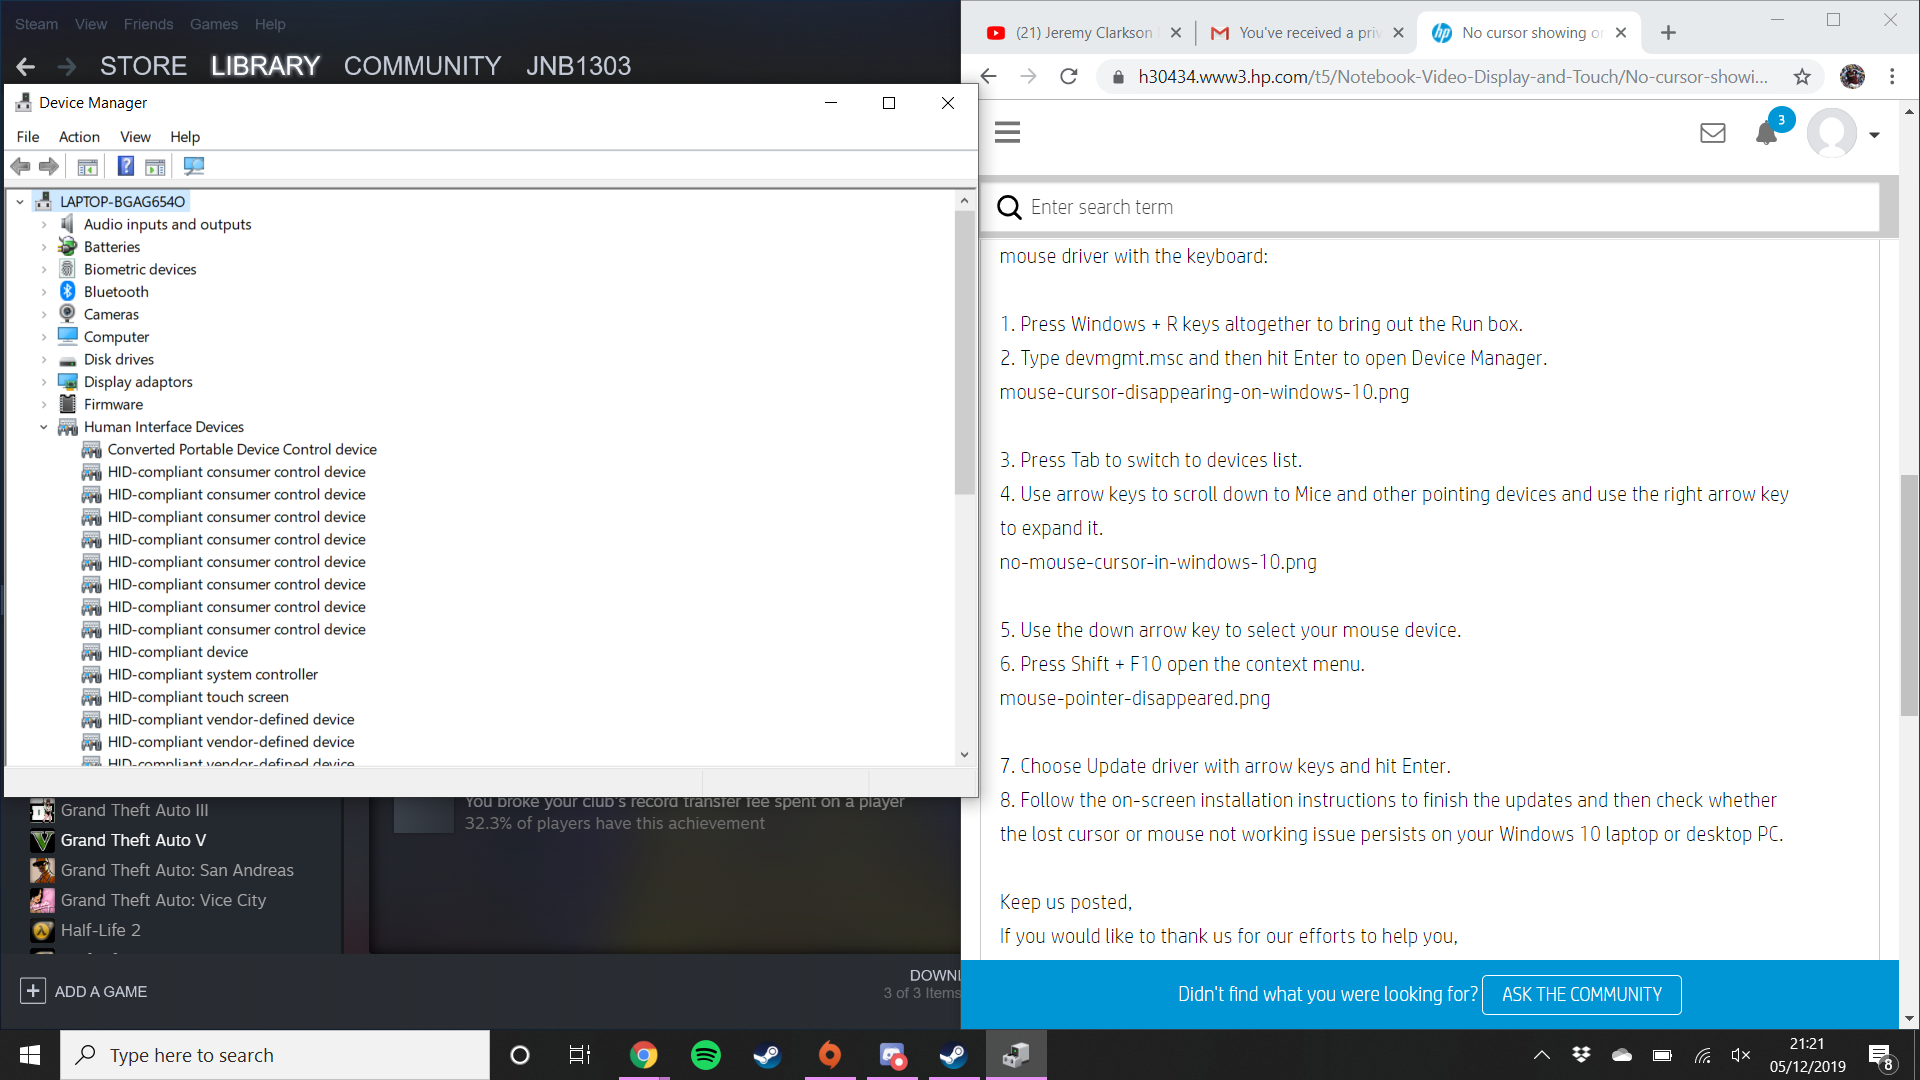Open HP forum messages envelope icon

coord(1712,133)
